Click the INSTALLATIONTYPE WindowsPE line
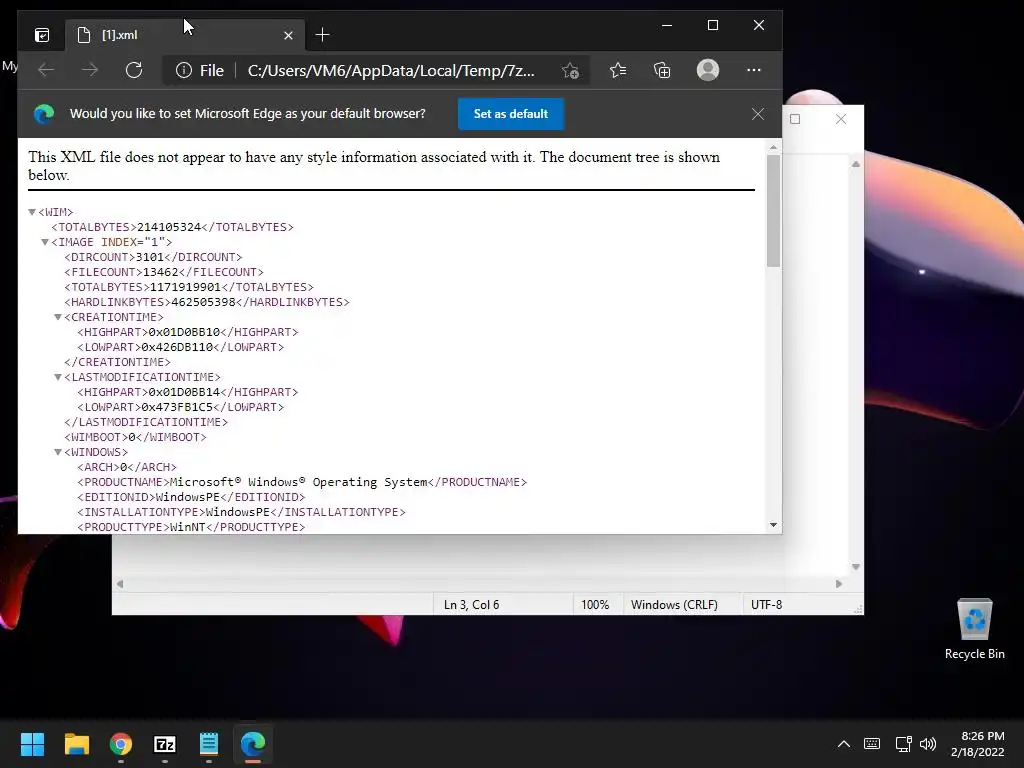Screen dimensions: 1024x768 241,512
